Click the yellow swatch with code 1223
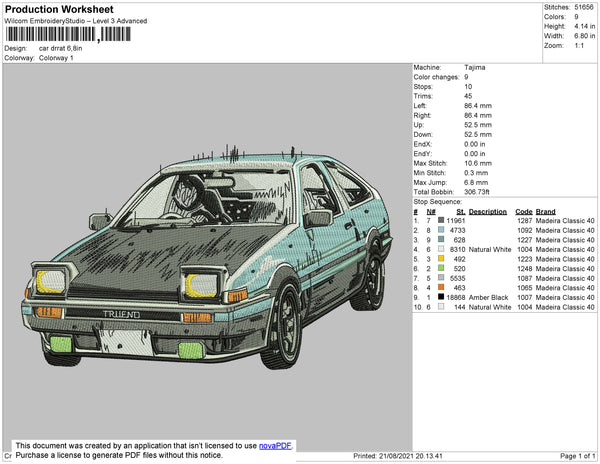Screen dimensions: 600x464 point(441,259)
